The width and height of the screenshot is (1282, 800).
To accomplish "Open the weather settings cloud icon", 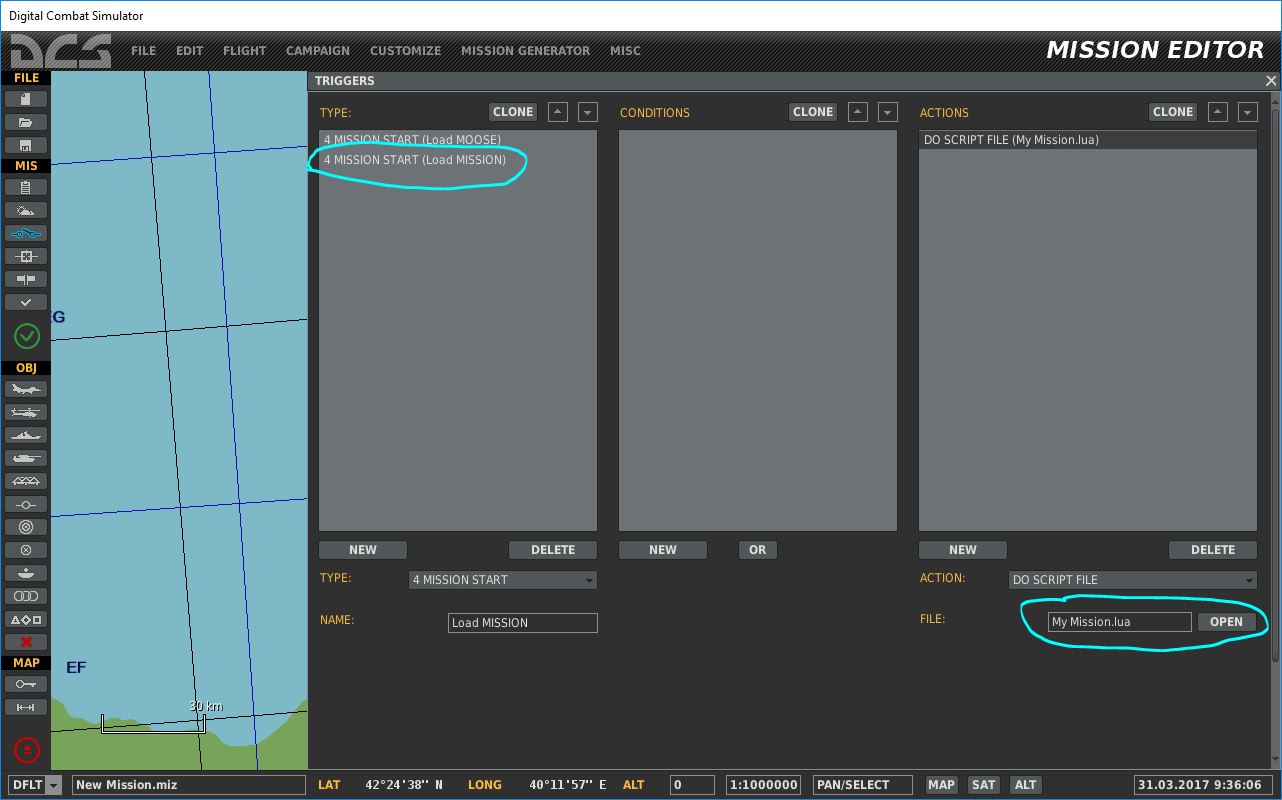I will pos(26,210).
